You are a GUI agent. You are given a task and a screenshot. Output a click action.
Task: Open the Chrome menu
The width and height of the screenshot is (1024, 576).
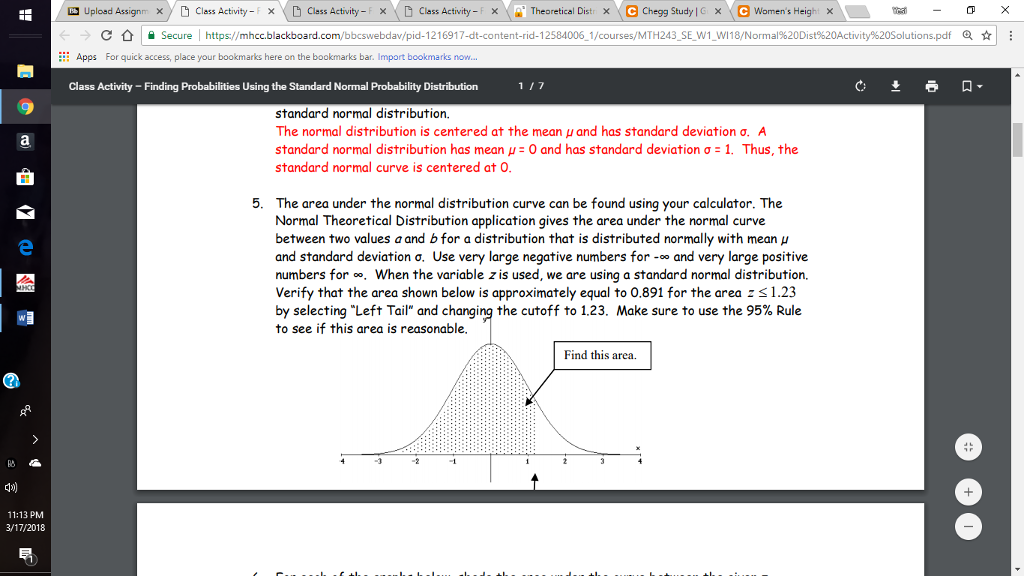pos(1010,35)
